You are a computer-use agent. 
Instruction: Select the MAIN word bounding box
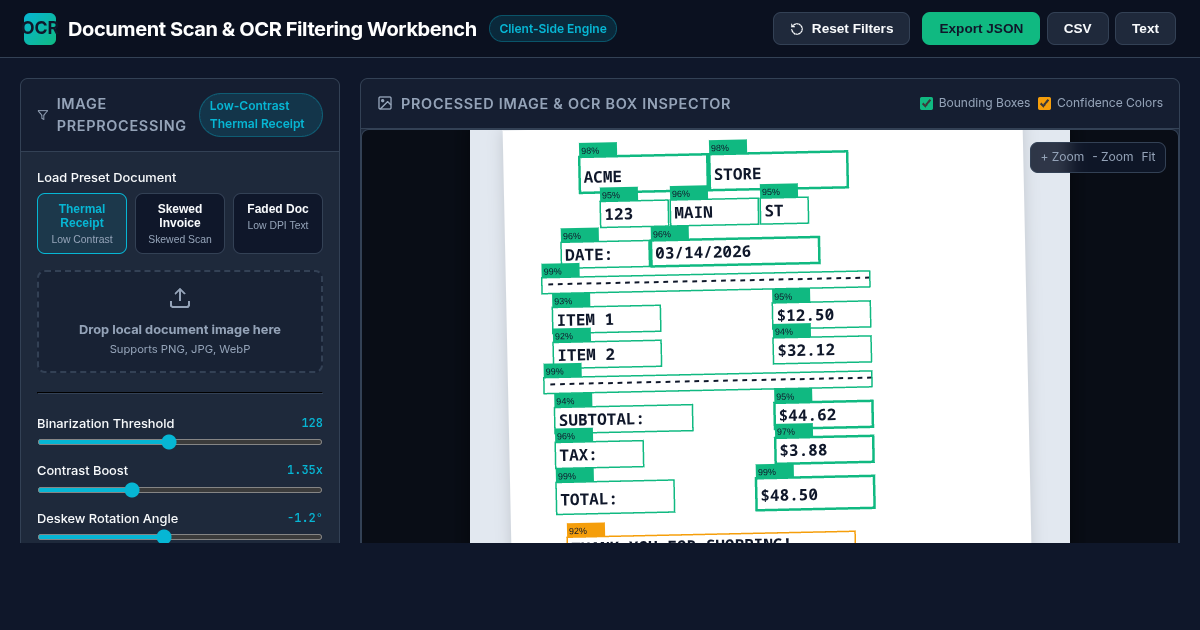tap(714, 212)
